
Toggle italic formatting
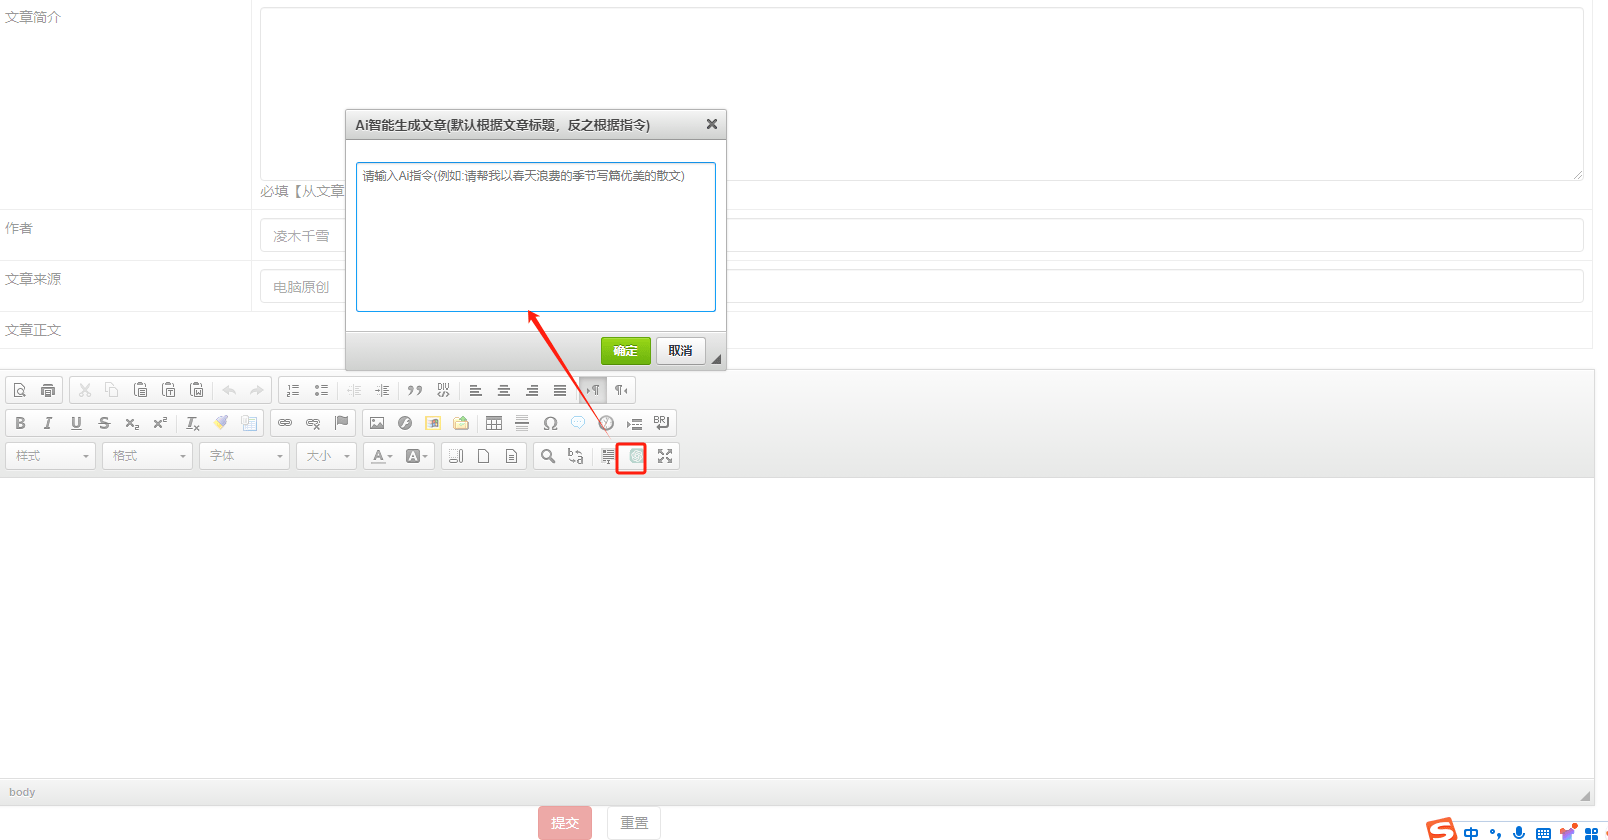tap(48, 423)
